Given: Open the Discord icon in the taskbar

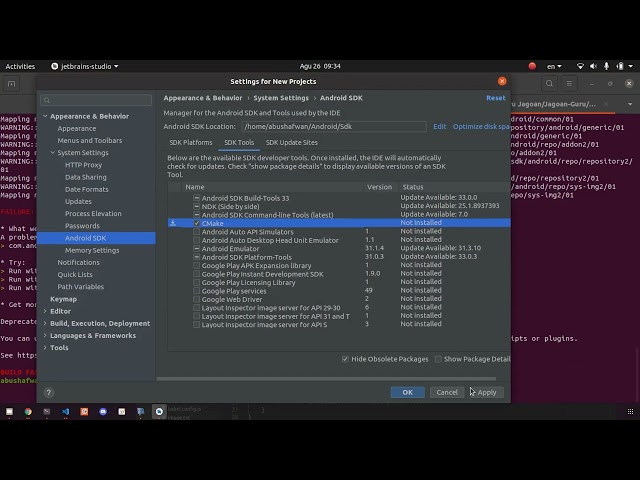Looking at the screenshot, I should [x=103, y=411].
